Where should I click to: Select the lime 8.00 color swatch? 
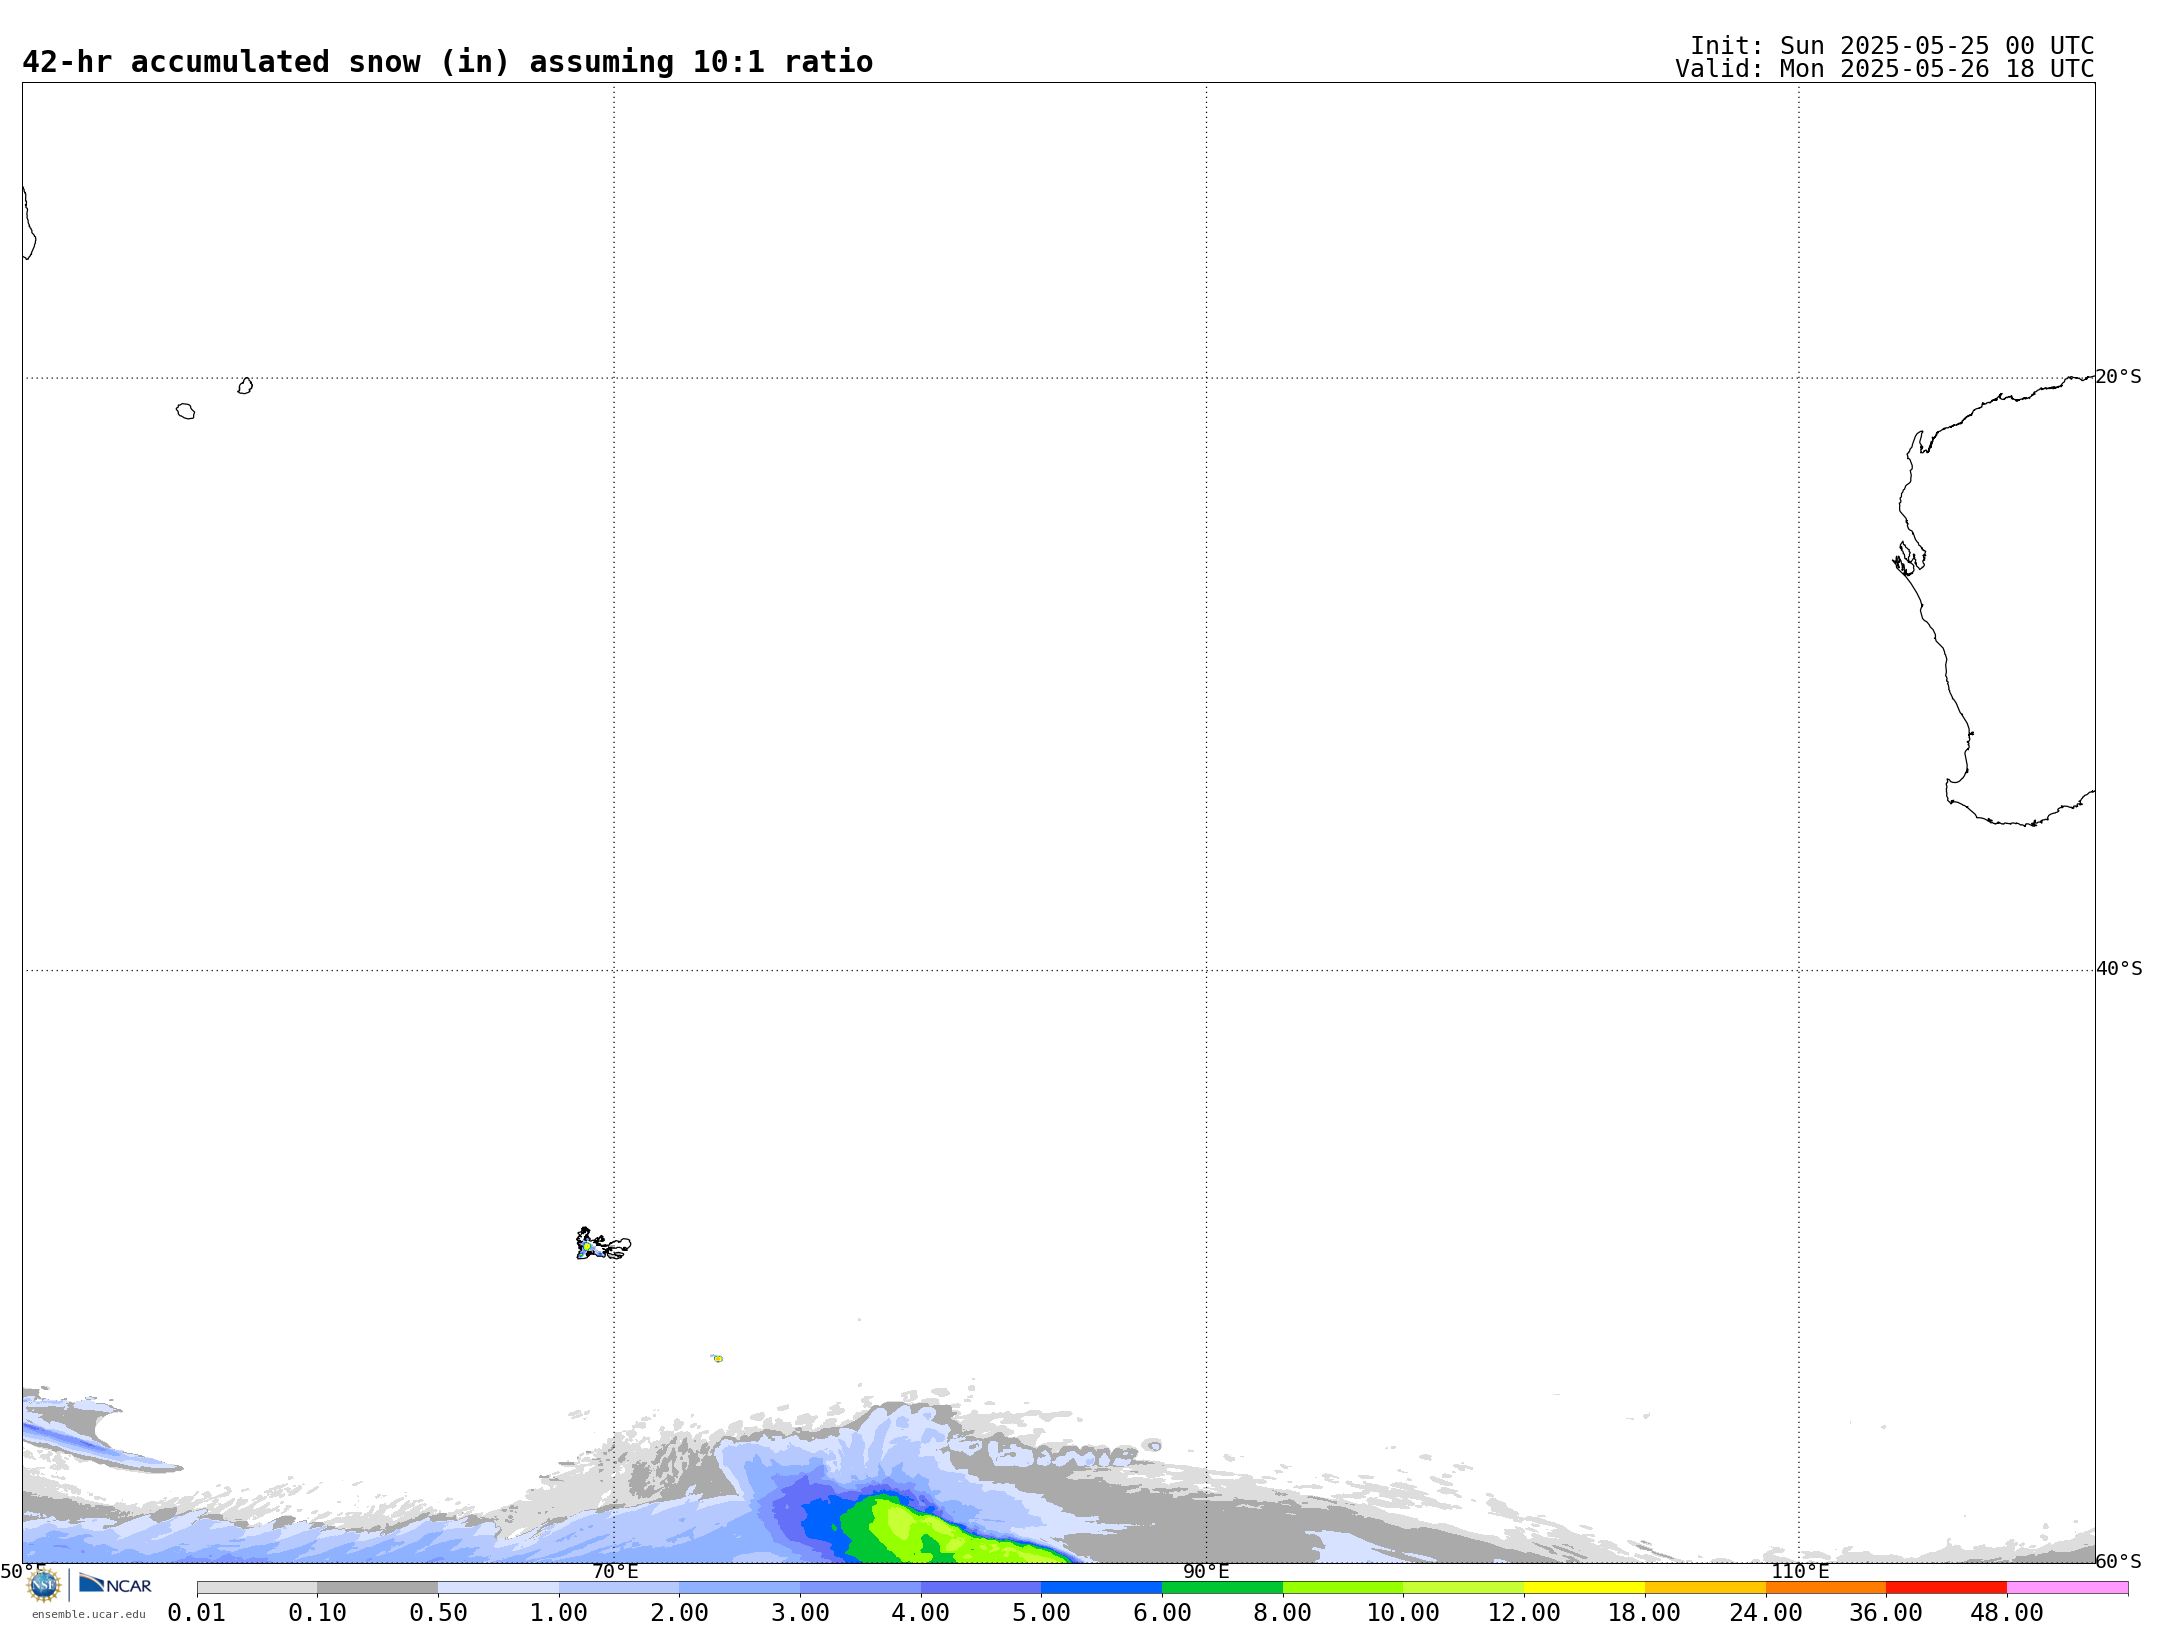(x=1343, y=1588)
